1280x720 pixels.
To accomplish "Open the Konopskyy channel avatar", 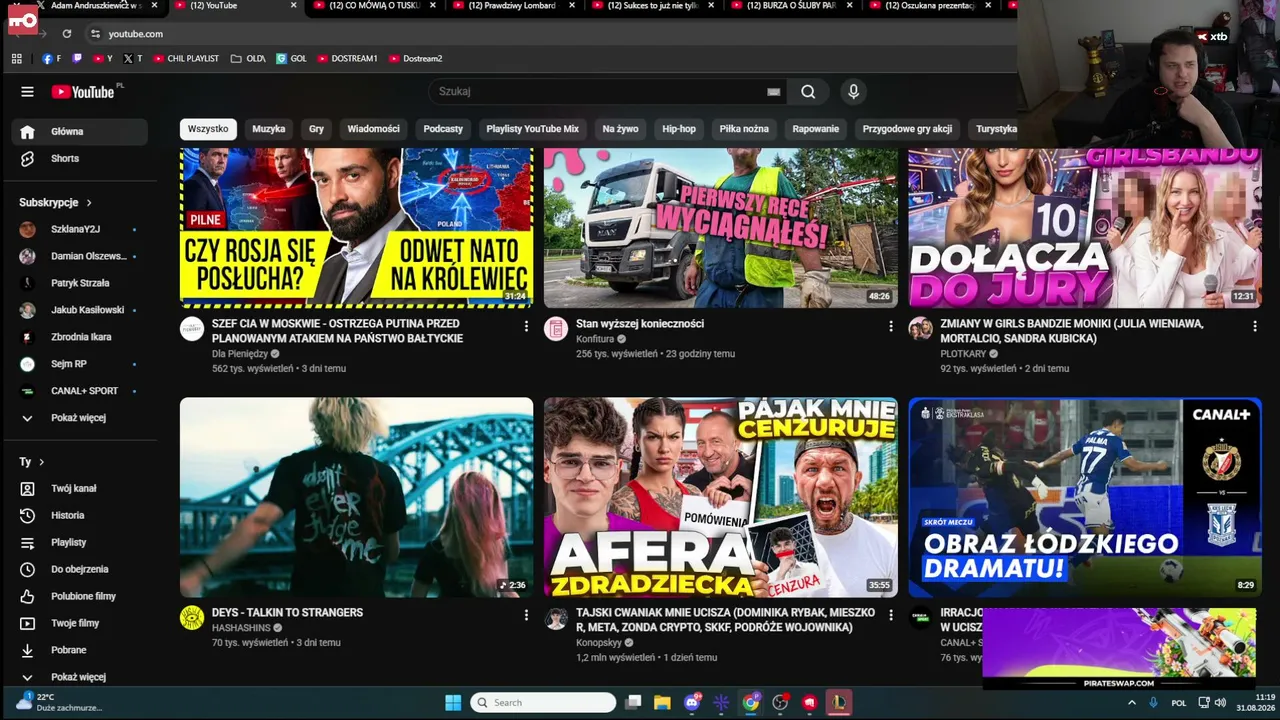I will point(556,618).
